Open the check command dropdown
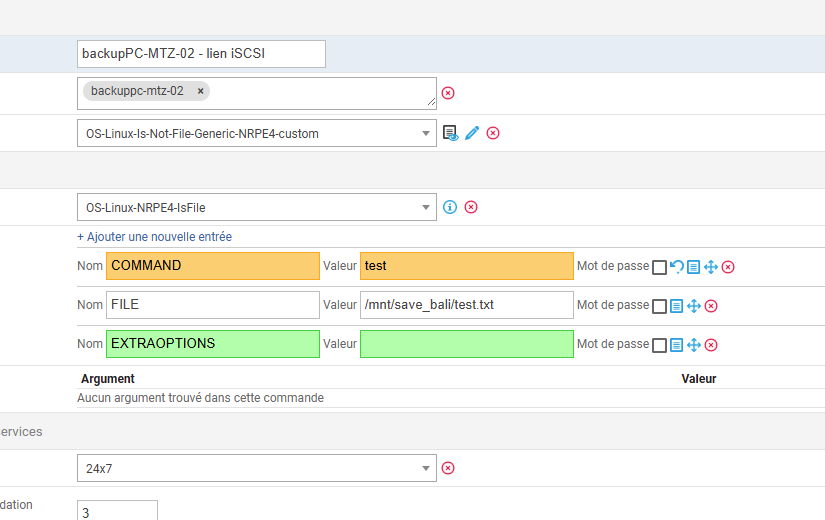 [x=257, y=207]
